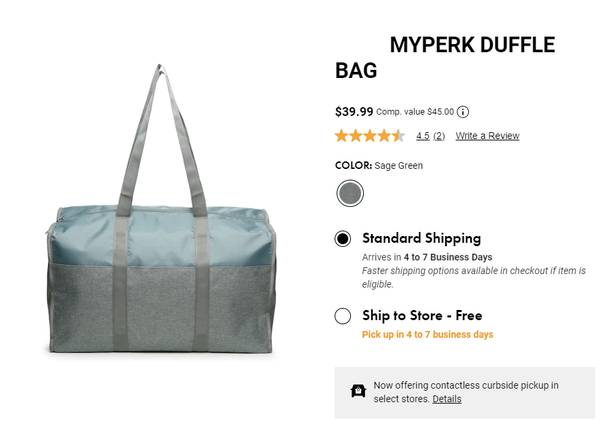Viewport: 600px width, 428px height.
Task: Click the duffle bag product image
Action: (161, 209)
